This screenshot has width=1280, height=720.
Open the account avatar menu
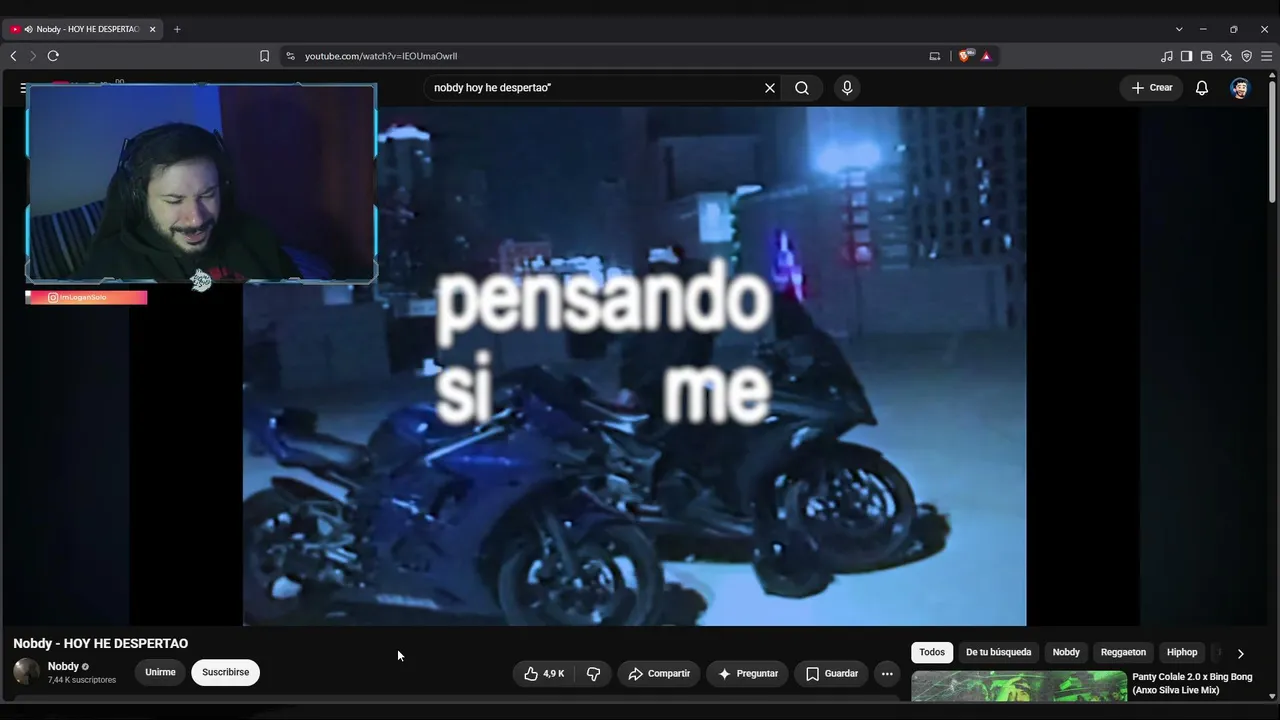point(1240,88)
